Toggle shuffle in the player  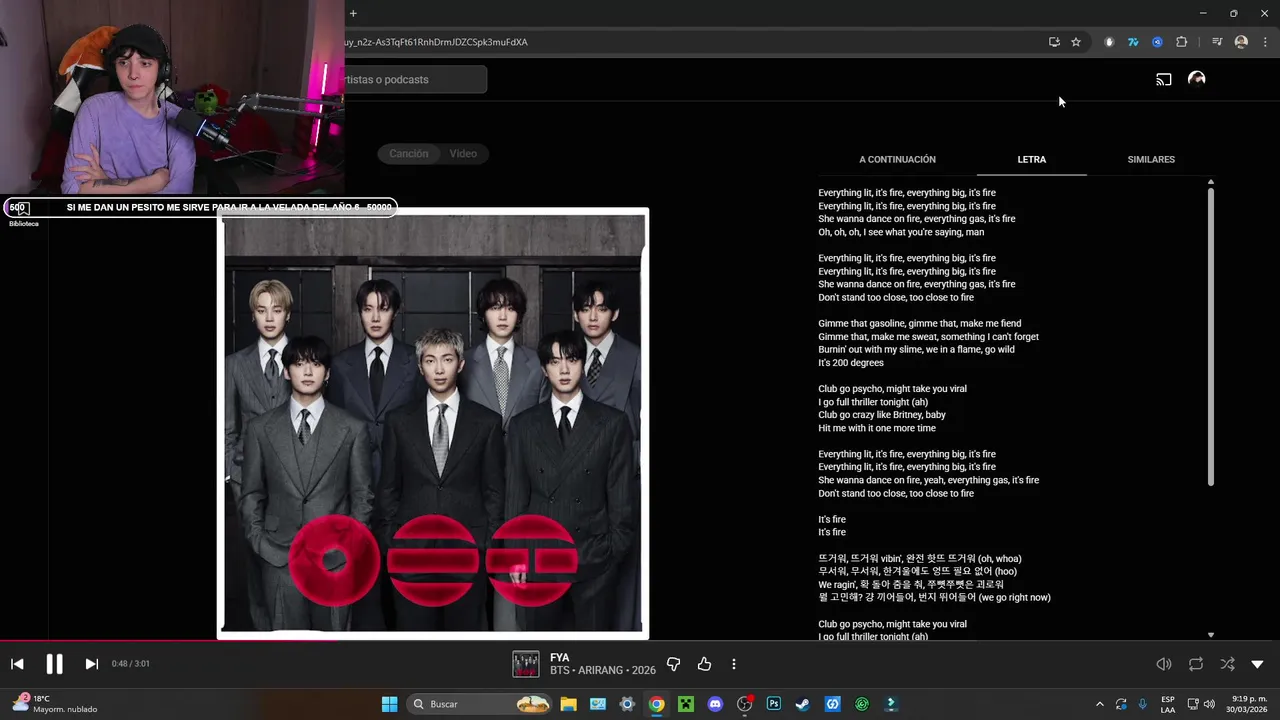coord(1227,664)
